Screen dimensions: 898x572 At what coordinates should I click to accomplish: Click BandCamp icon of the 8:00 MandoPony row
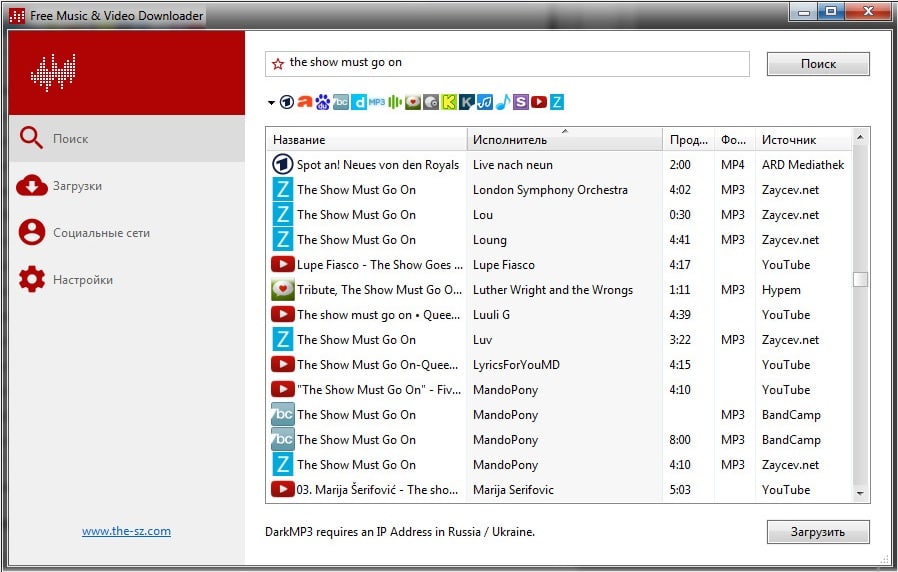pyautogui.click(x=282, y=440)
